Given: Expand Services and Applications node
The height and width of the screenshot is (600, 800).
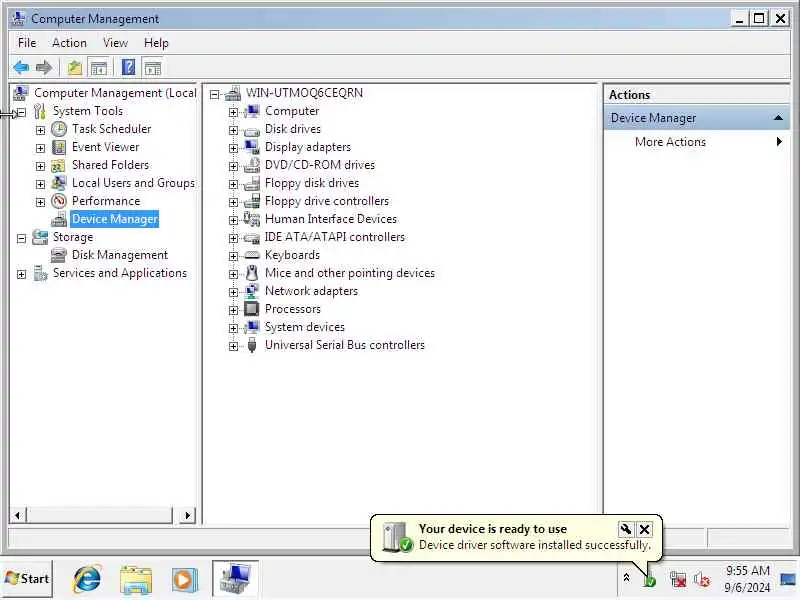Looking at the screenshot, I should tap(21, 274).
